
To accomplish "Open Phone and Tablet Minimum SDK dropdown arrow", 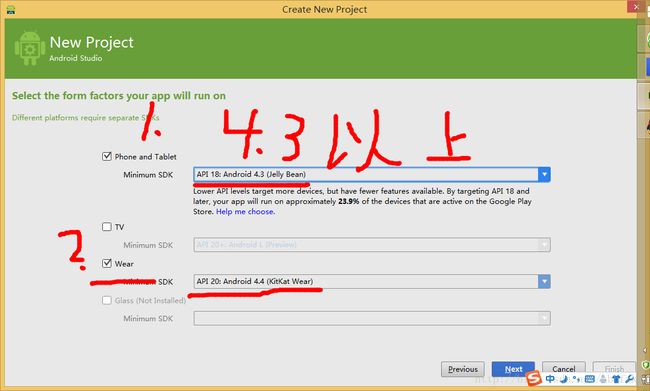I will 544,175.
